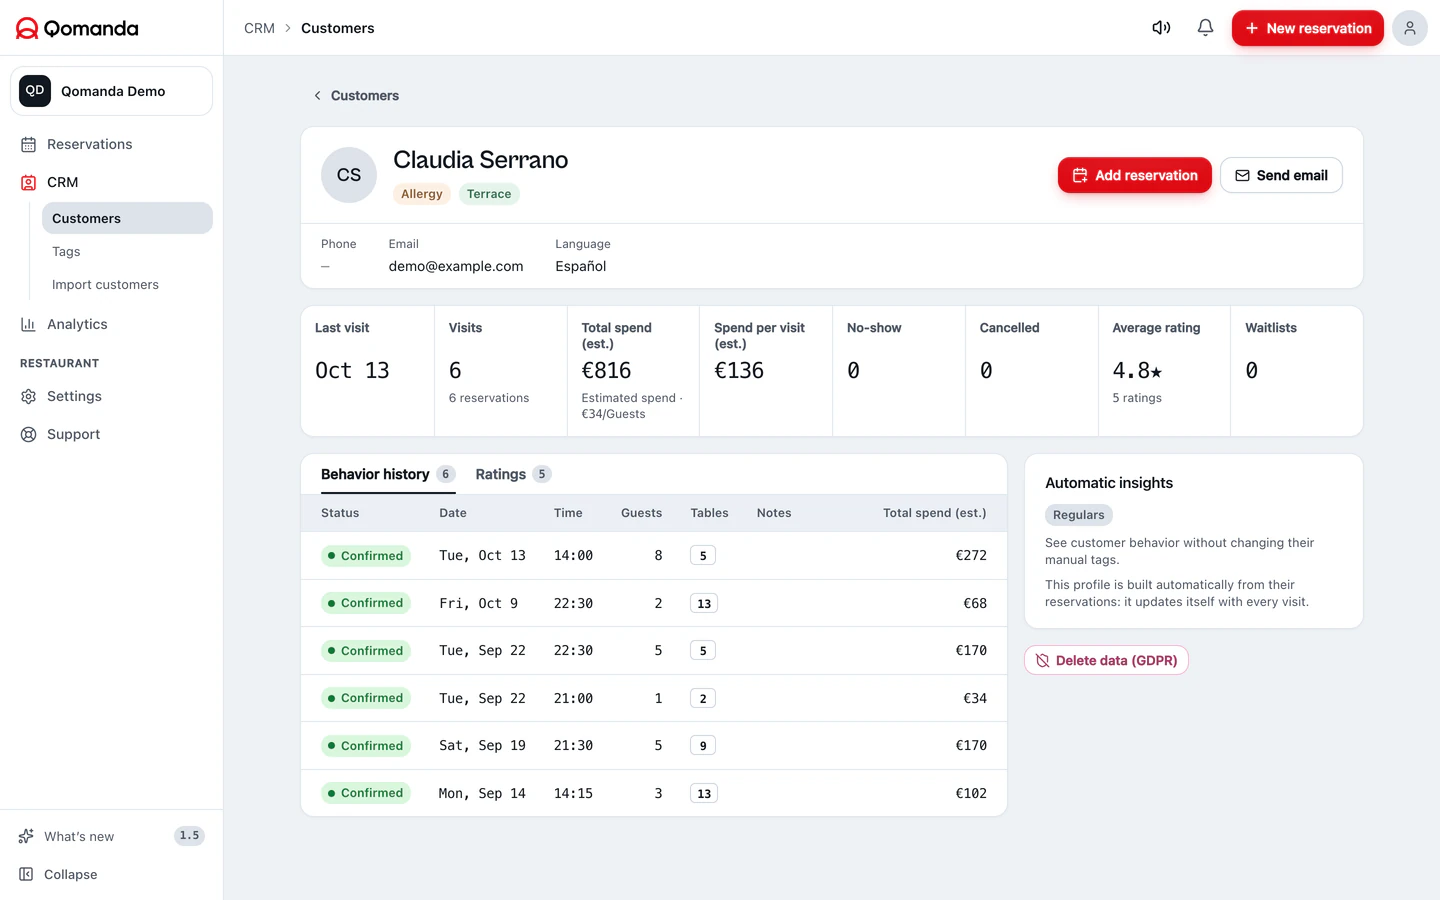The image size is (1440, 900).
Task: Click the email demo@example.com
Action: [456, 266]
